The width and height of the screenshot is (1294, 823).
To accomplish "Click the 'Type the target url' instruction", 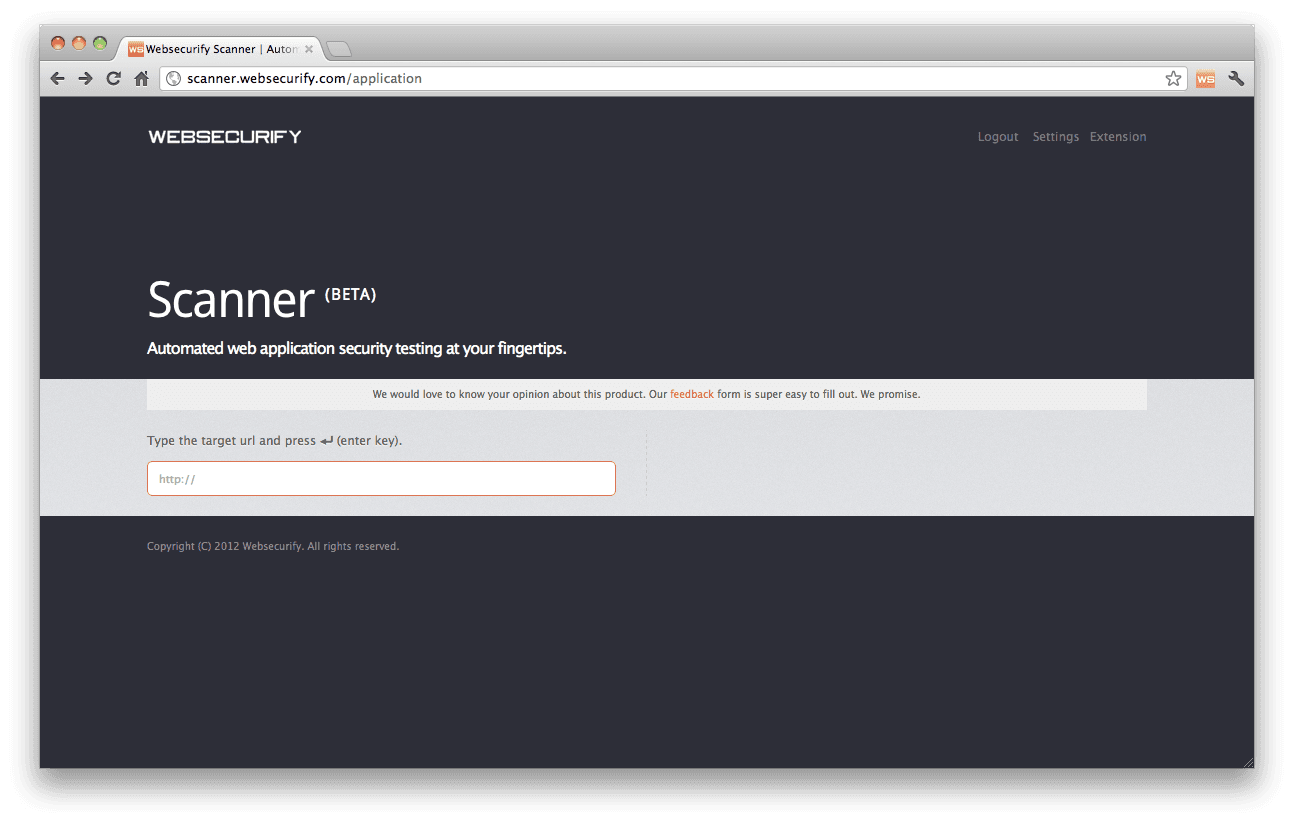I will click(274, 440).
